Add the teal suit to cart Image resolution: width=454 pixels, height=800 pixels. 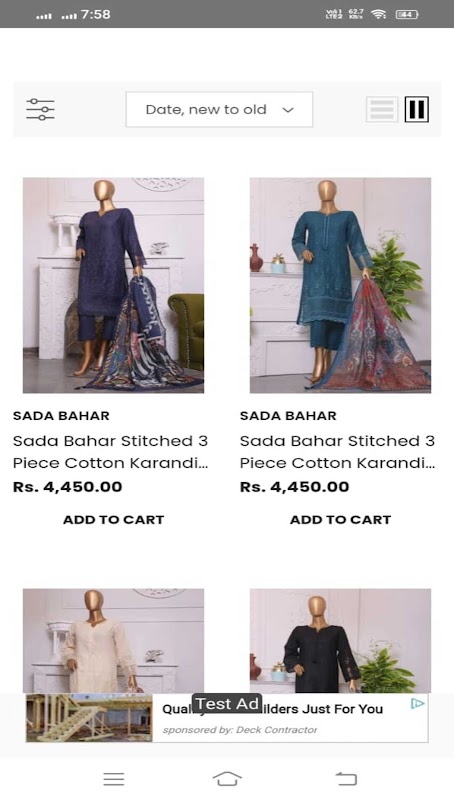(340, 520)
